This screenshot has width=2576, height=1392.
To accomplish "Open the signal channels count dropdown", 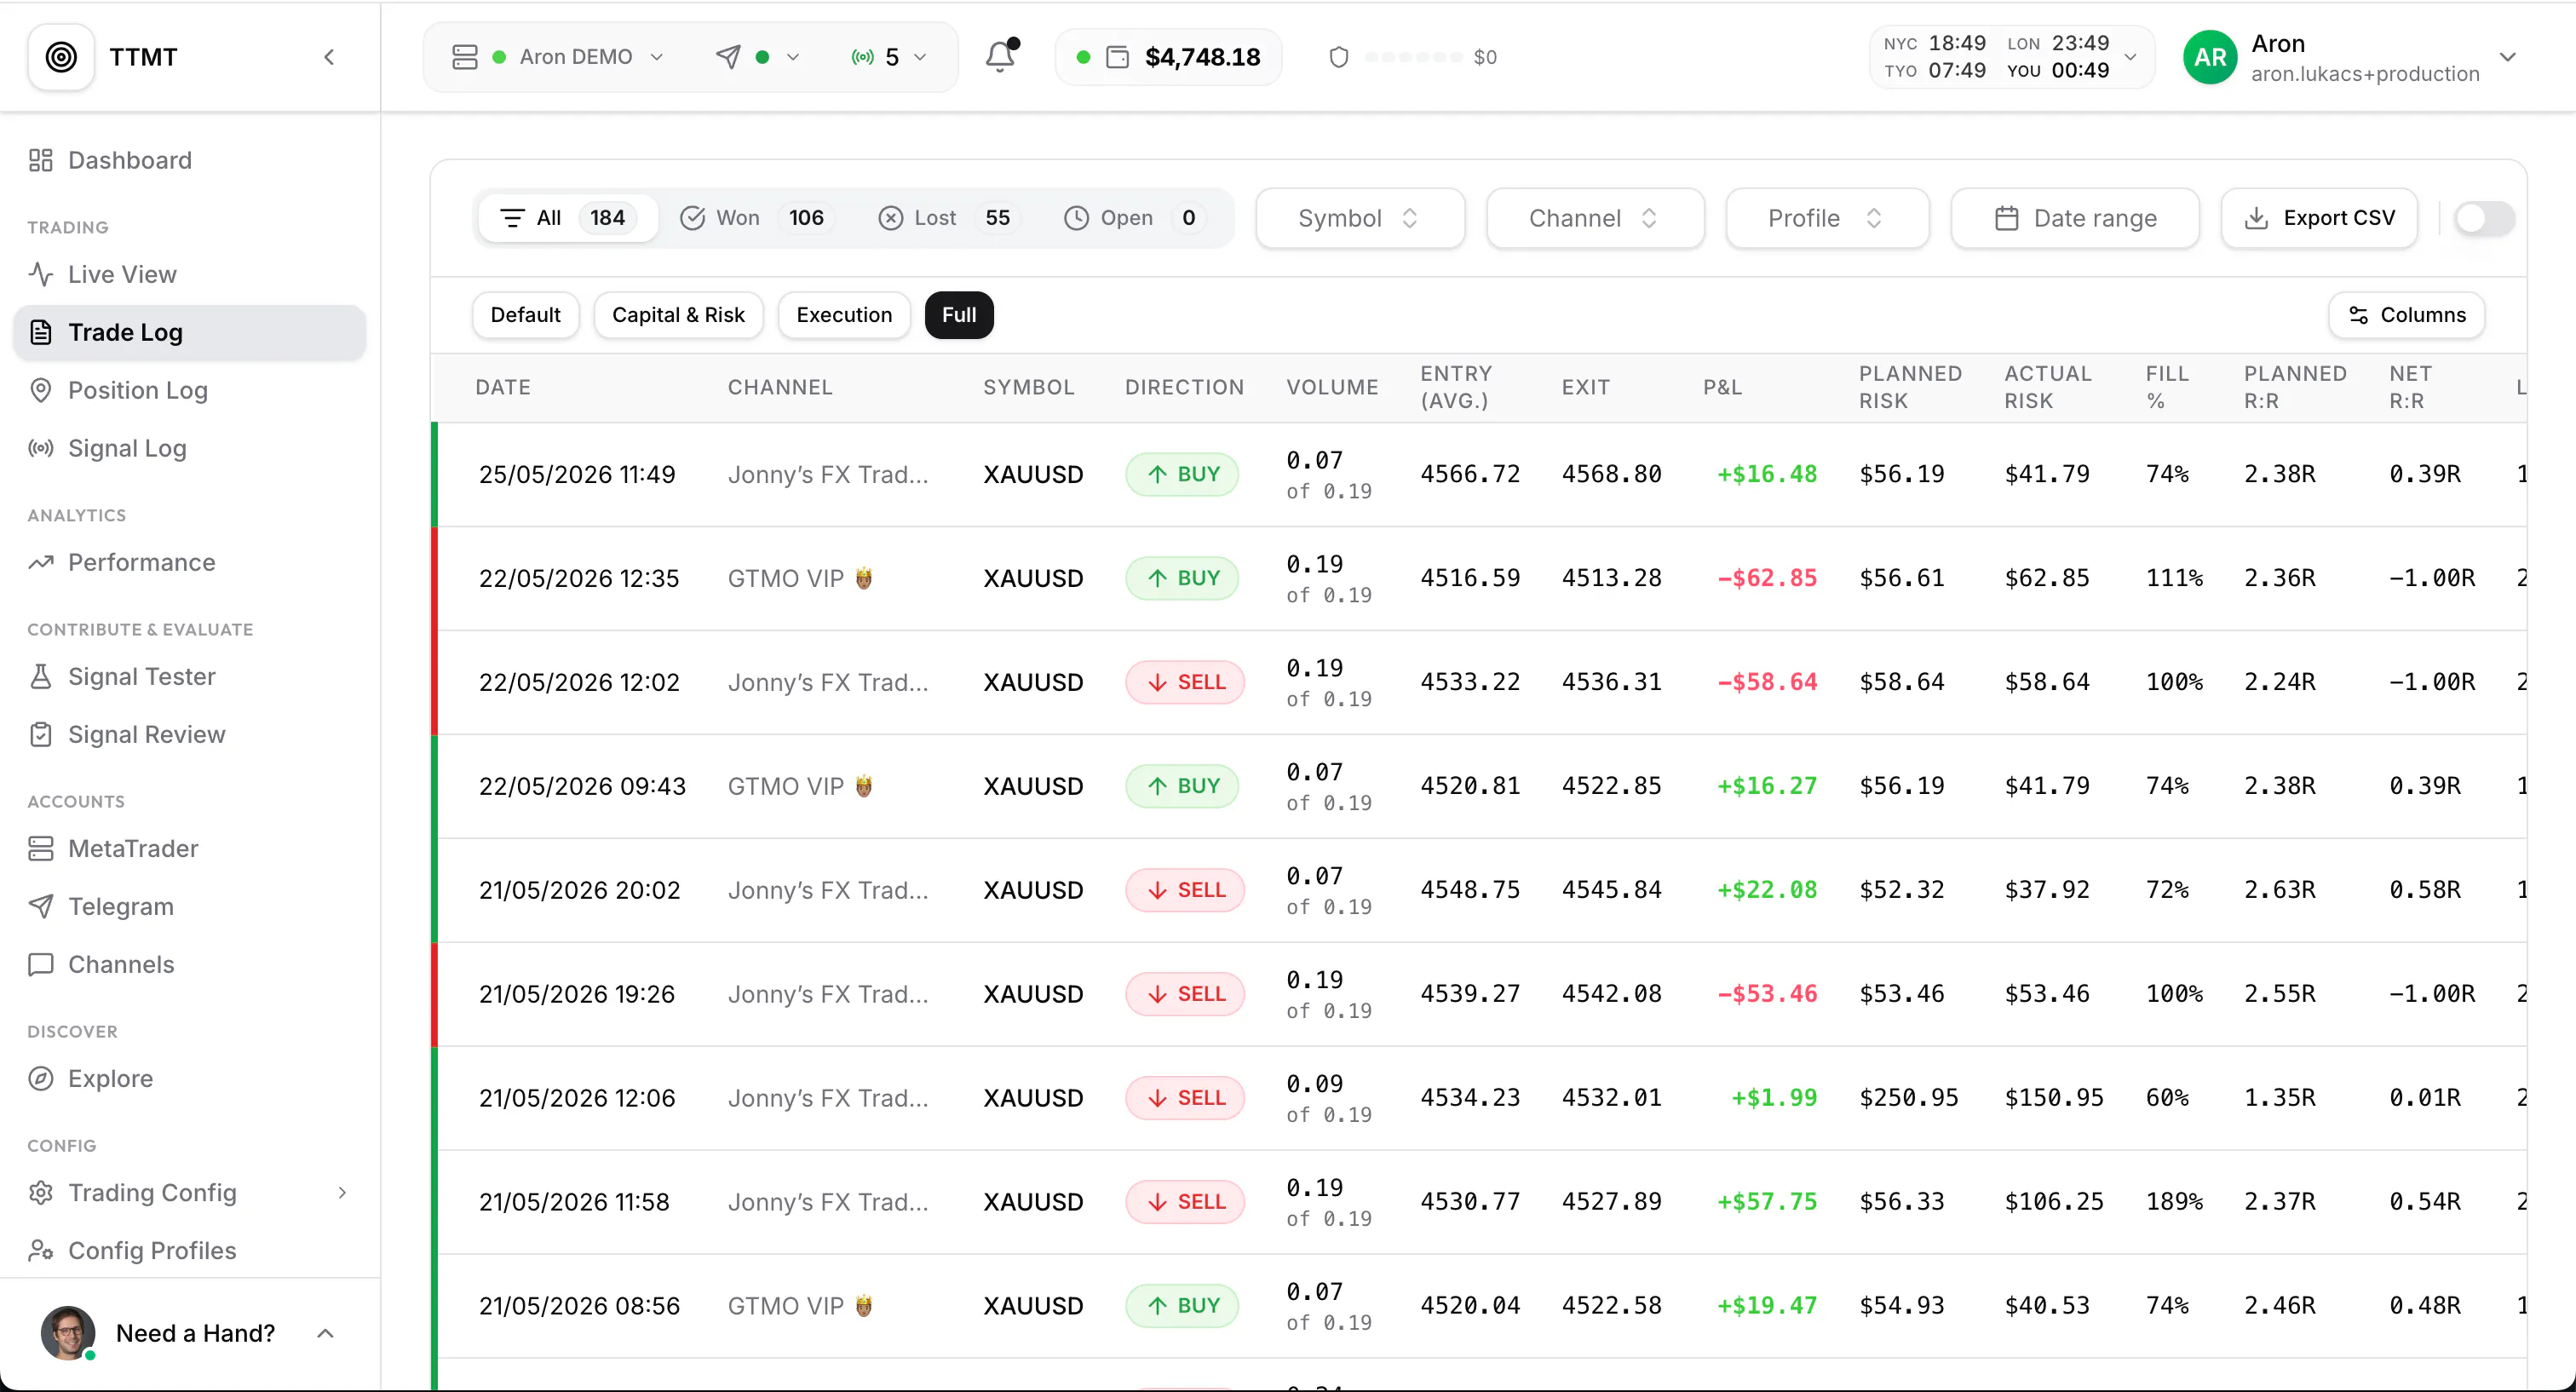I will (x=889, y=57).
